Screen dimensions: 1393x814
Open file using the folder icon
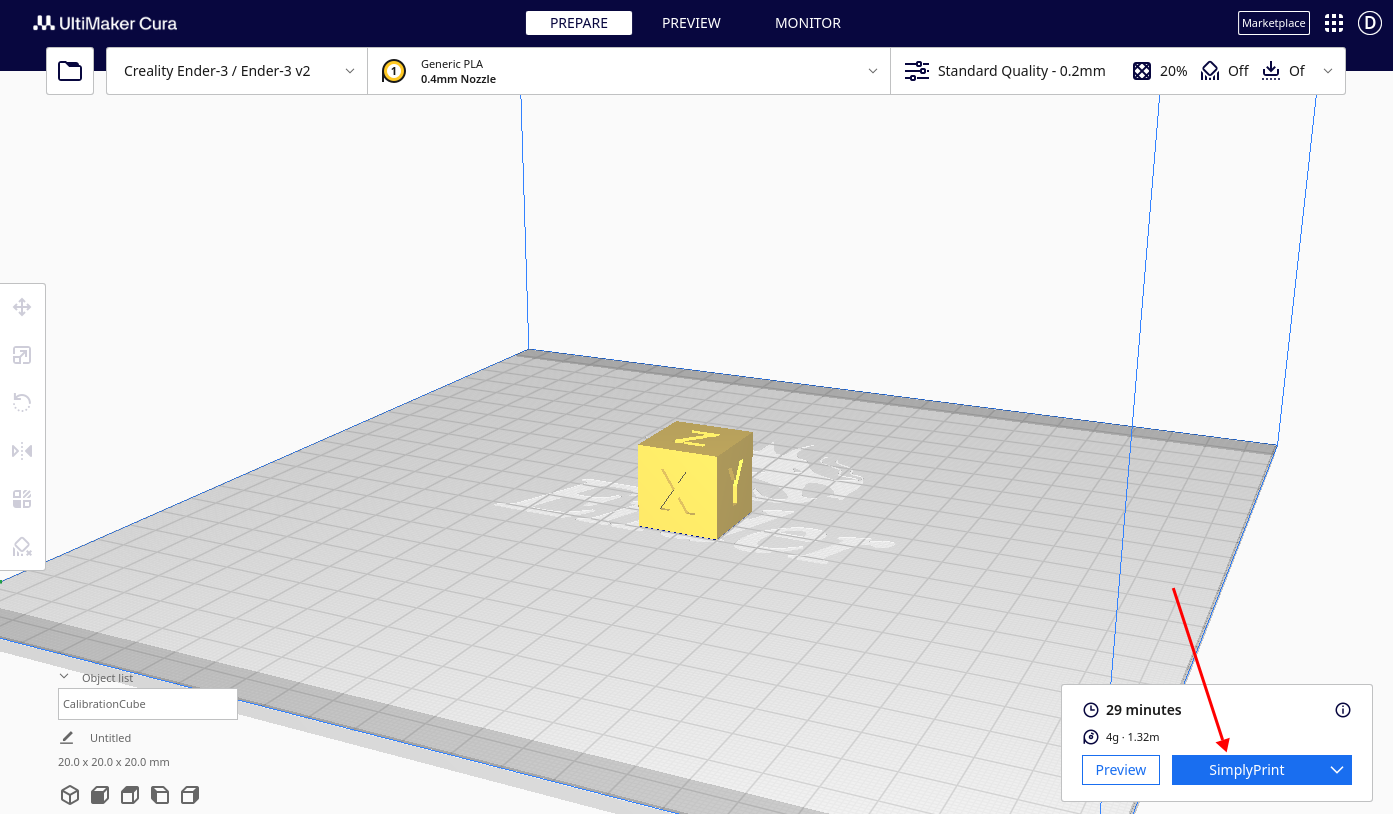[x=70, y=71]
